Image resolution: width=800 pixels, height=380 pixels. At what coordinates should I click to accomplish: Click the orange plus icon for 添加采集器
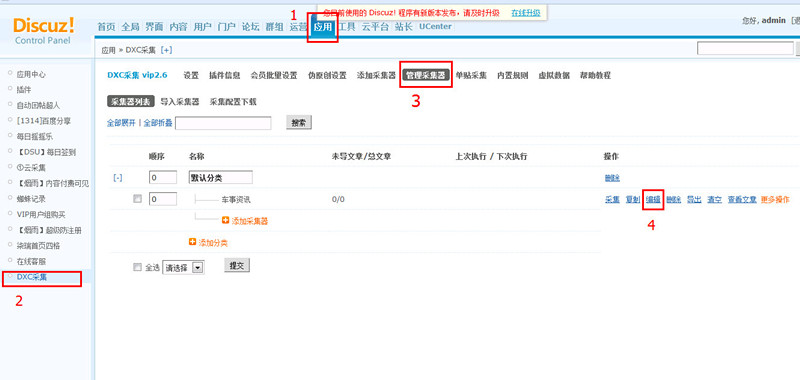(226, 220)
